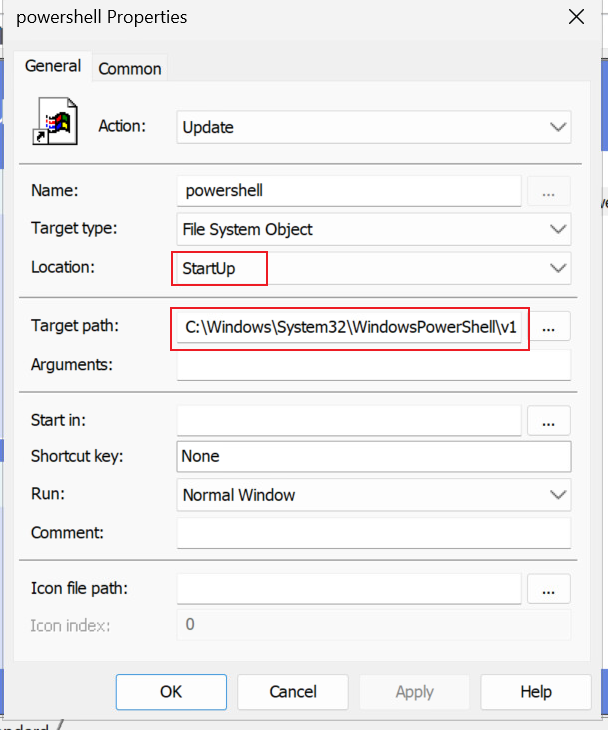Expand the Action dropdown showing Update
608x730 pixels.
click(374, 127)
